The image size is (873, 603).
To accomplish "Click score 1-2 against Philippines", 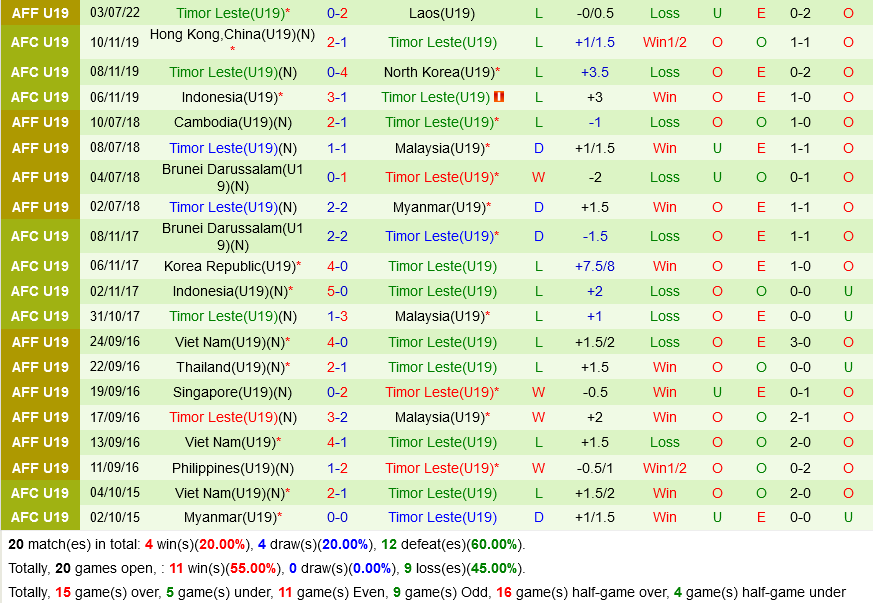I will pos(337,468).
